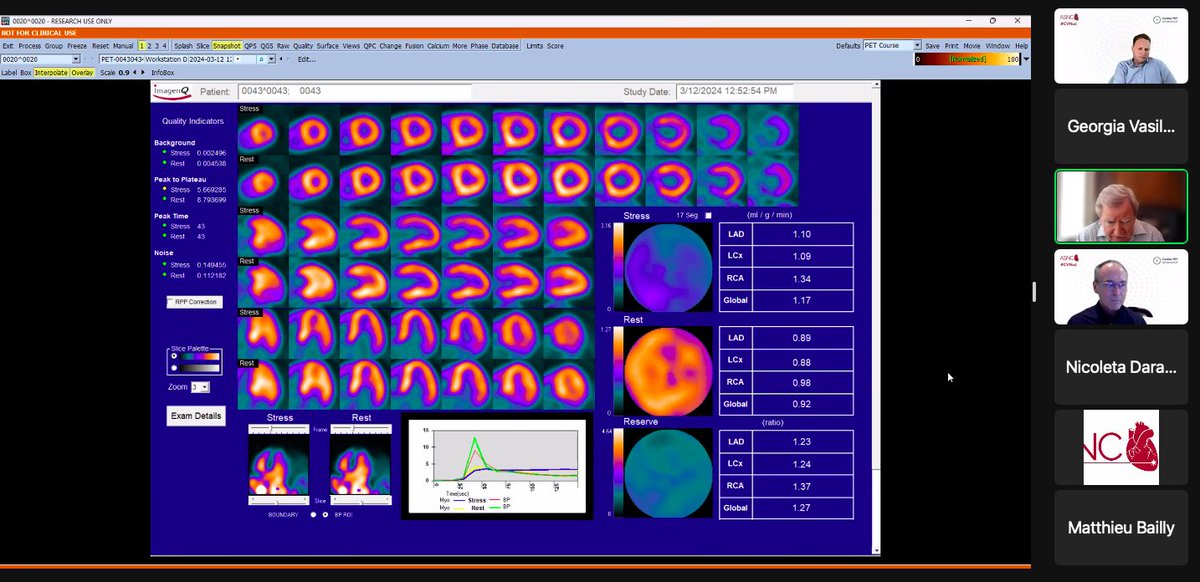The width and height of the screenshot is (1200, 582).
Task: Toggle the Interpolate option
Action: [x=51, y=72]
